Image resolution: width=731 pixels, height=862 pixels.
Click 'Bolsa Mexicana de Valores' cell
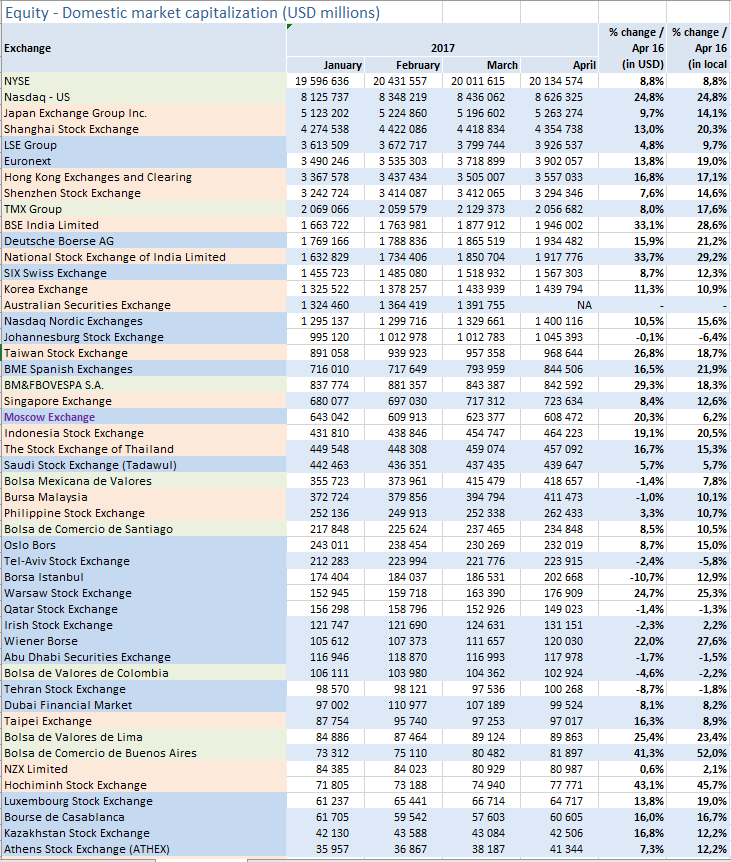(x=144, y=480)
